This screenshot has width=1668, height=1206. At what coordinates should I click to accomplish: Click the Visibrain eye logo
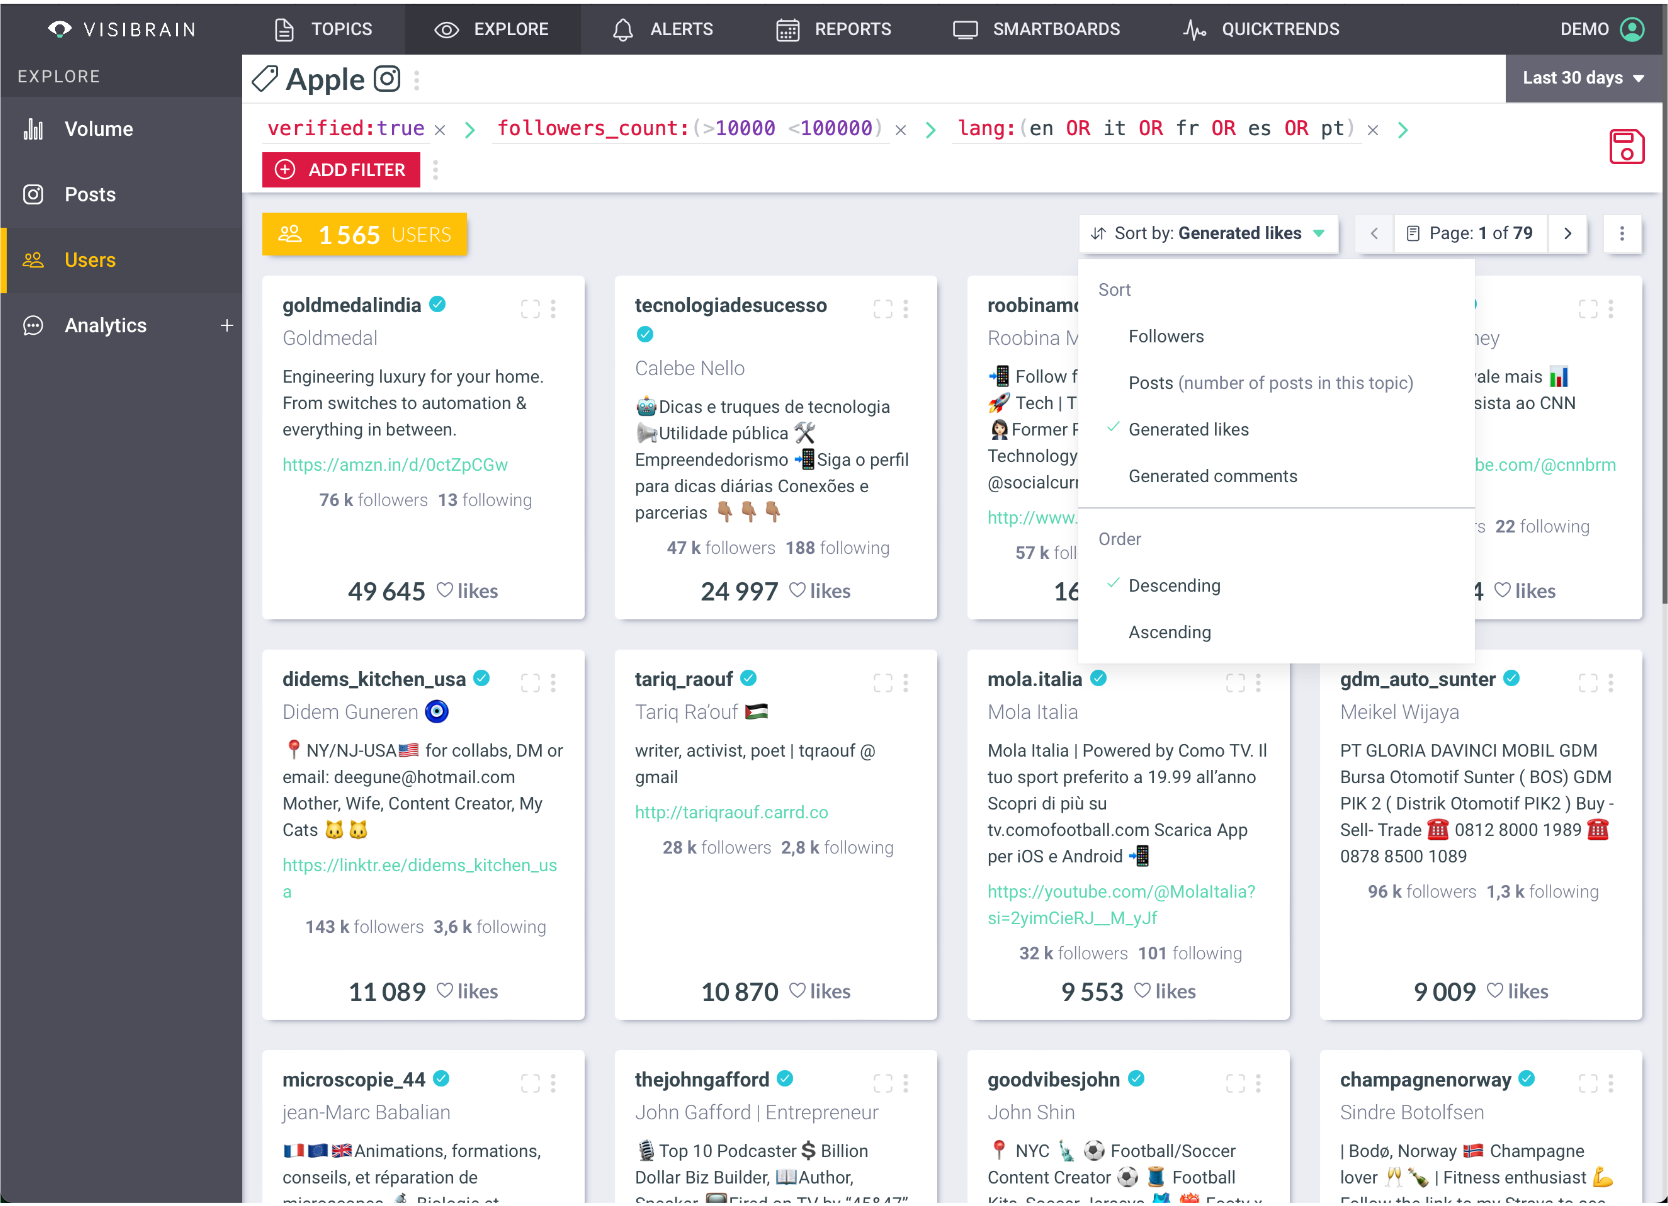60,29
